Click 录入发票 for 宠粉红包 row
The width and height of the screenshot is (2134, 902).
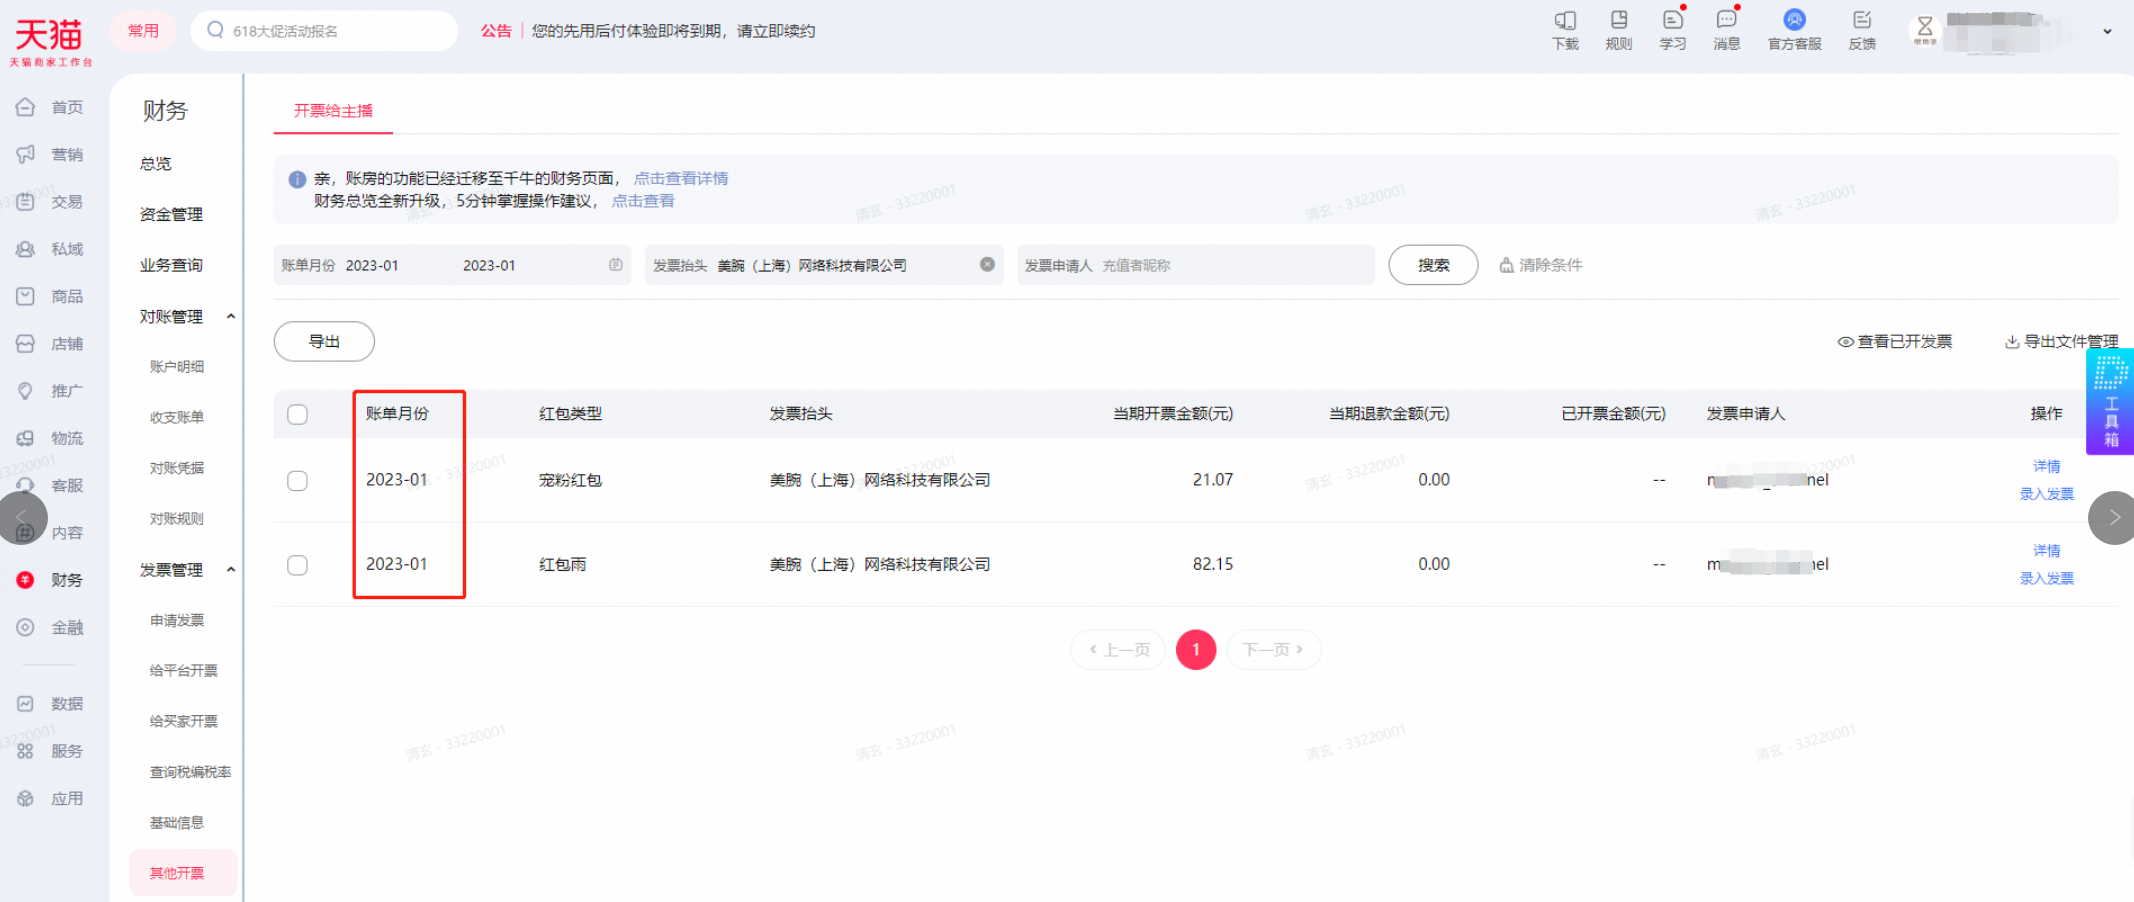pos(2046,494)
